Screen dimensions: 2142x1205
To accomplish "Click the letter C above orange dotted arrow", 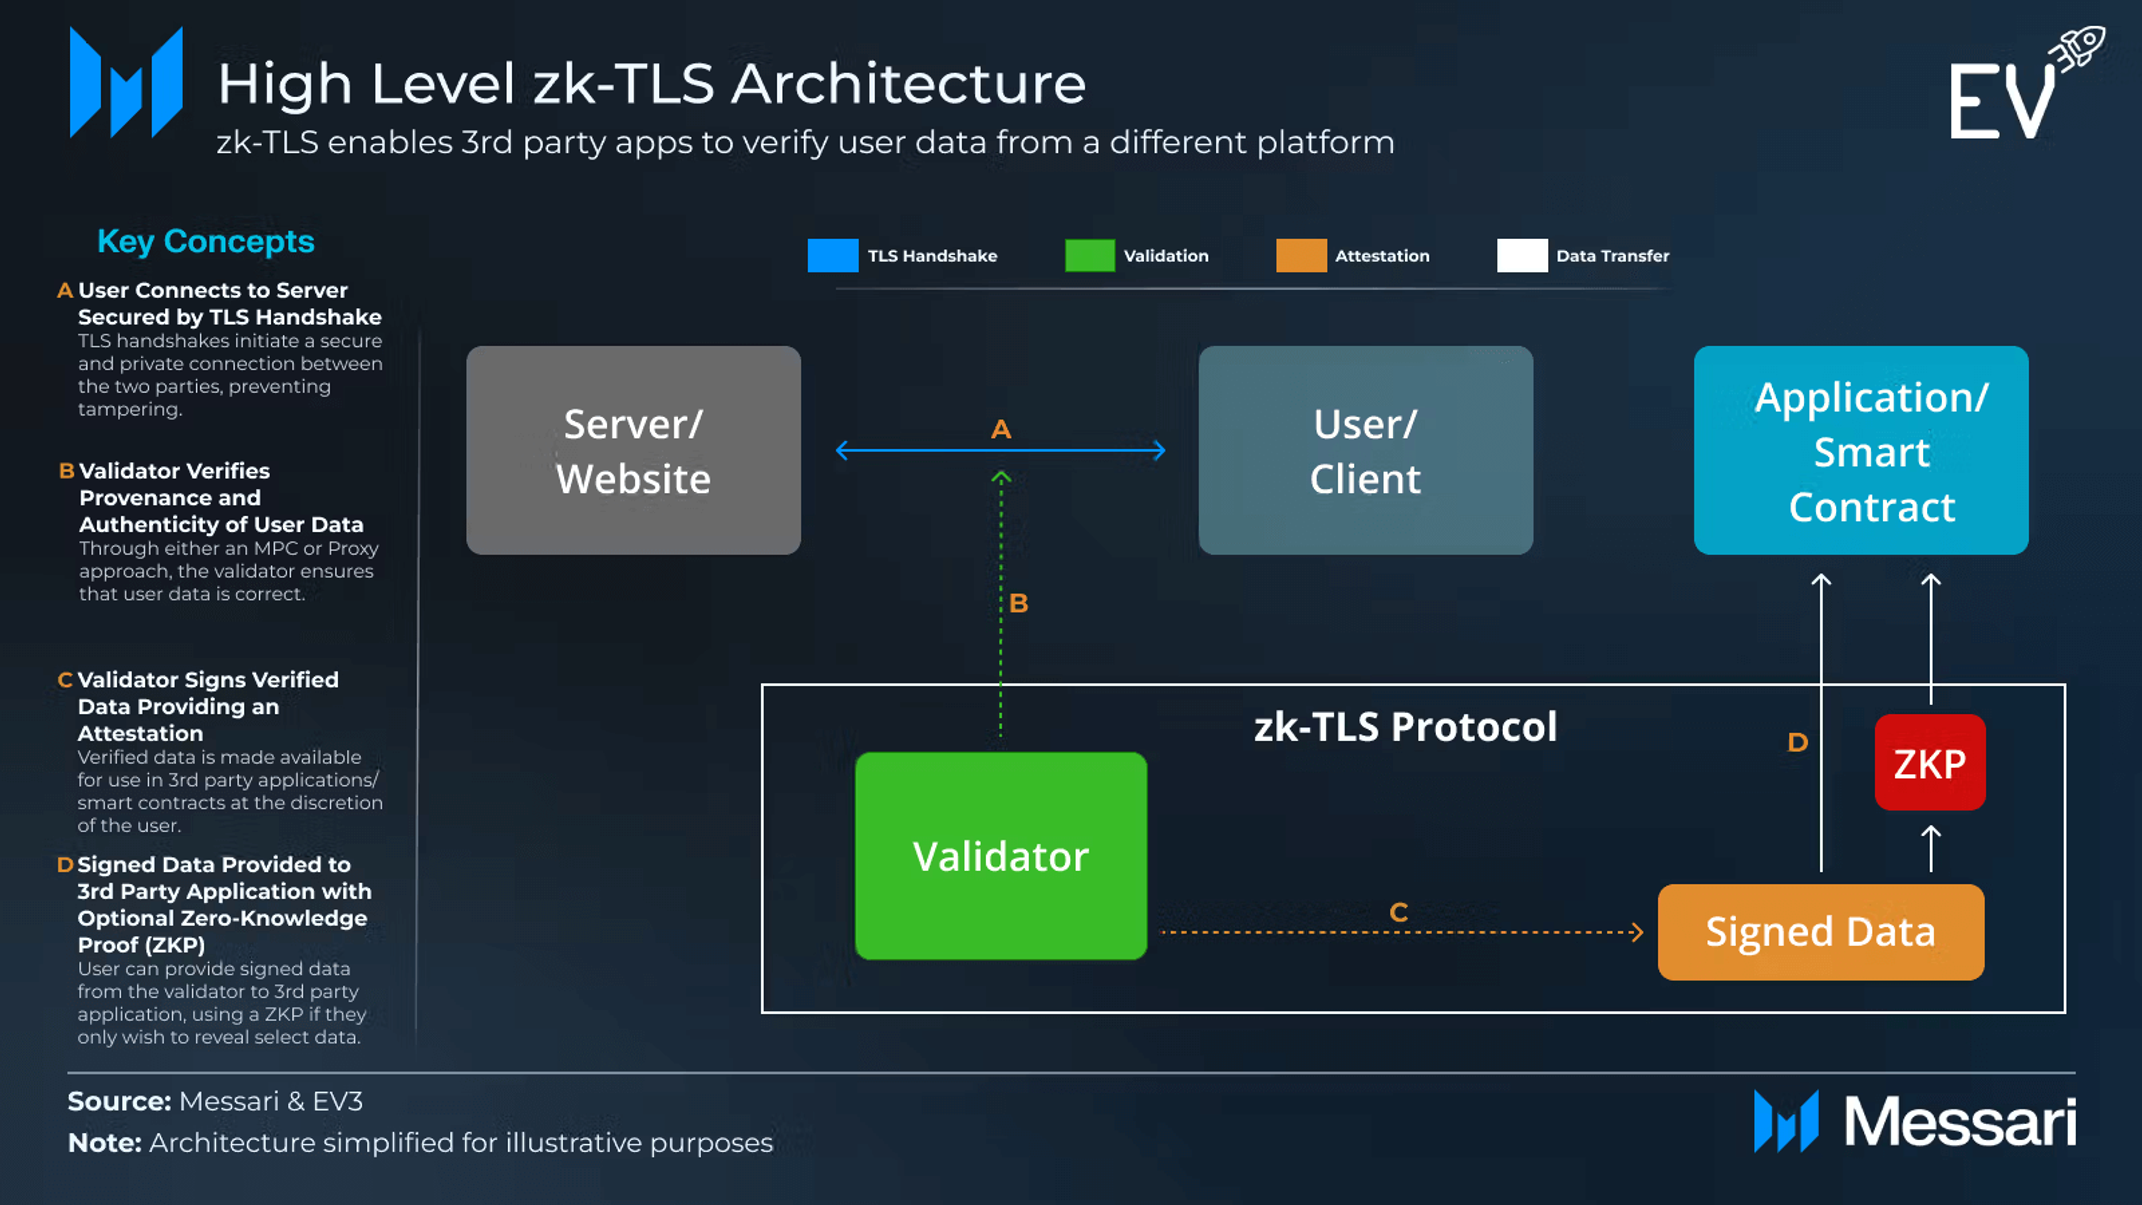I will [x=1399, y=912].
